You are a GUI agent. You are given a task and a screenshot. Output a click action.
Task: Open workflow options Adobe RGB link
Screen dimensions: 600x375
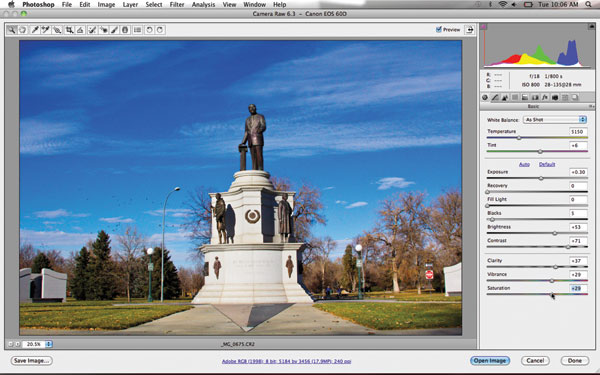point(286,361)
